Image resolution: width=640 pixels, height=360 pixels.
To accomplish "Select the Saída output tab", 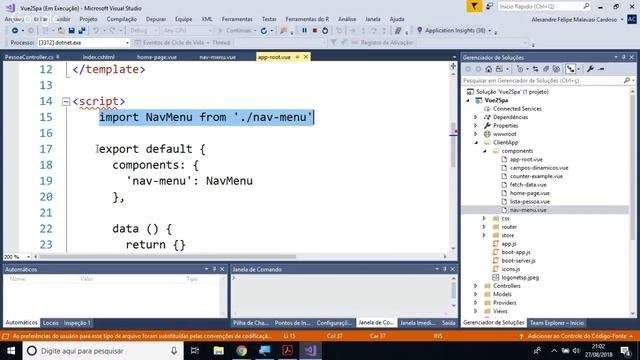I will tap(449, 323).
